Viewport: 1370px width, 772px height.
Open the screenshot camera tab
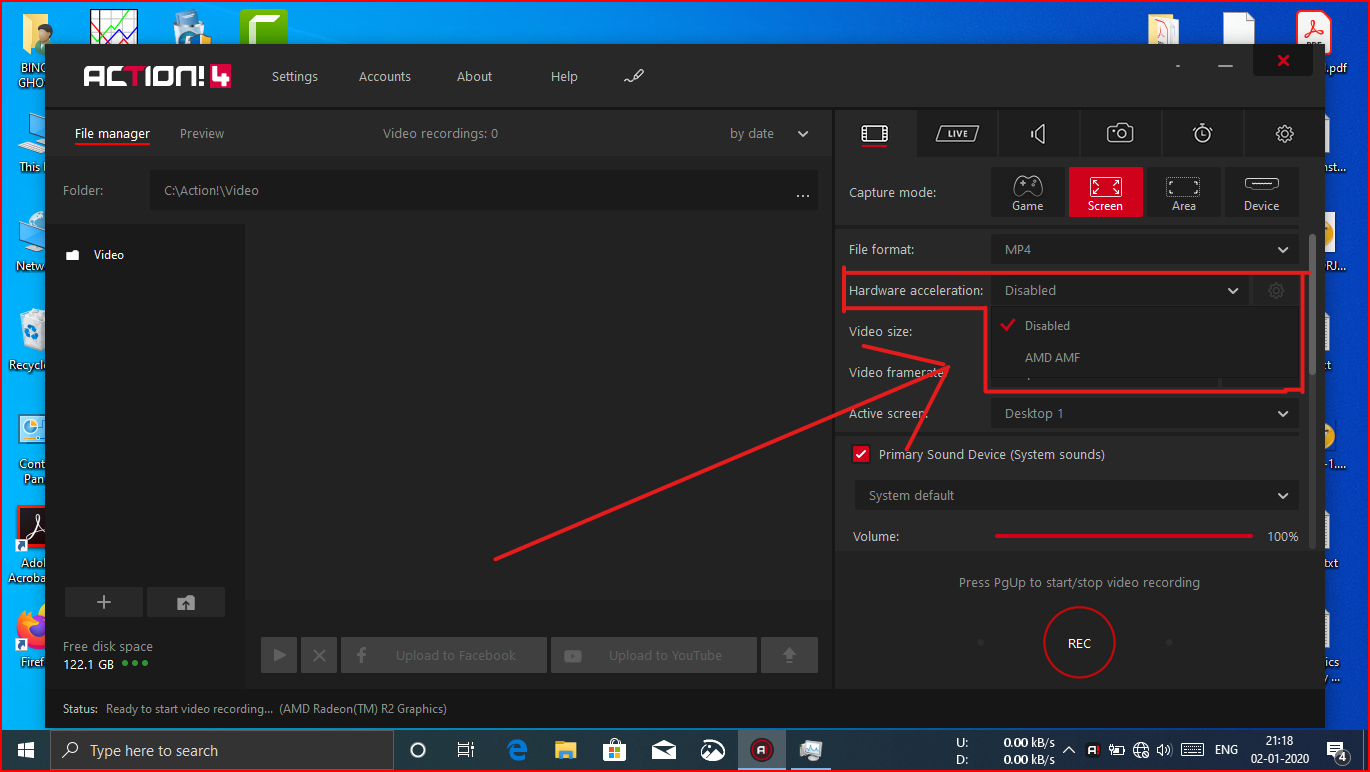[x=1120, y=133]
